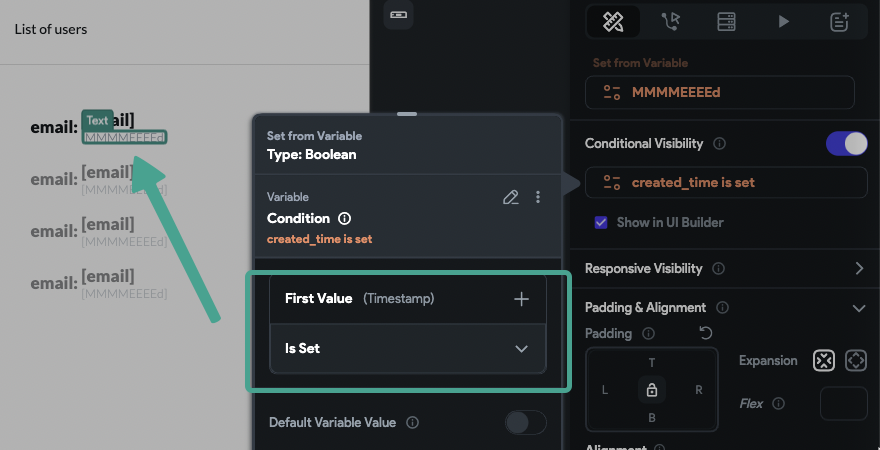This screenshot has width=880, height=450.
Task: Disable the Conditional Visibility toggle
Action: (846, 144)
